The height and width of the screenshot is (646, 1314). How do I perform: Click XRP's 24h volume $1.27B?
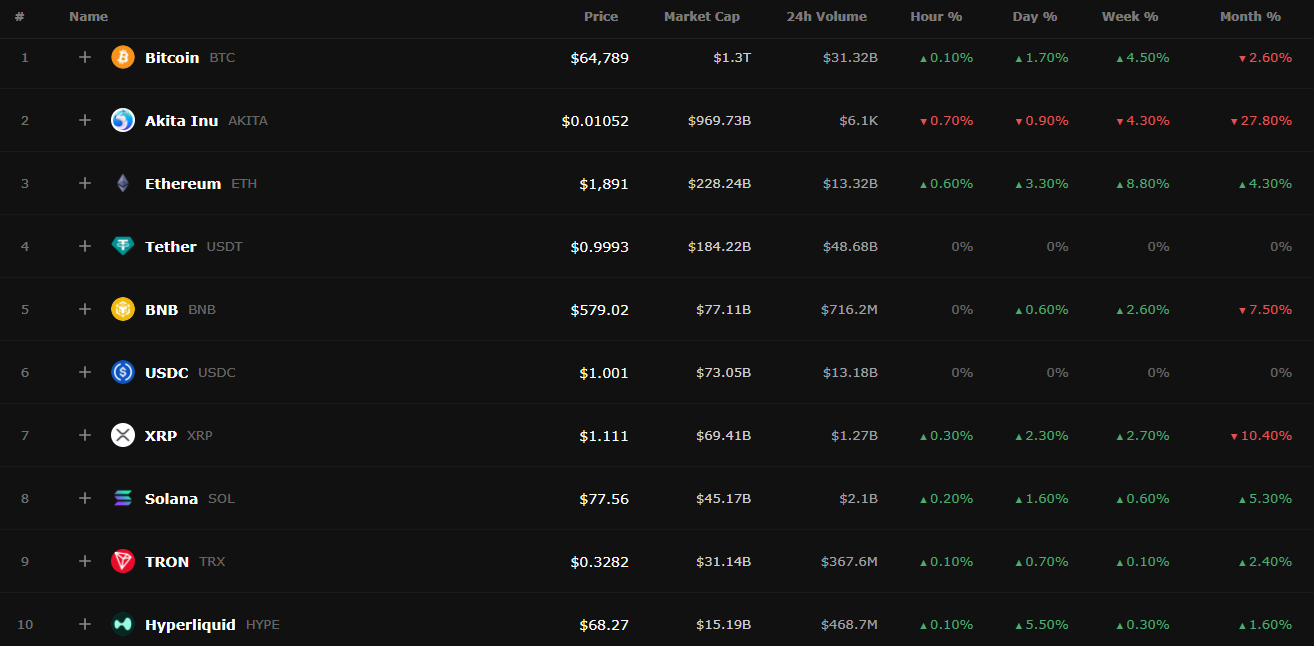pyautogui.click(x=855, y=436)
